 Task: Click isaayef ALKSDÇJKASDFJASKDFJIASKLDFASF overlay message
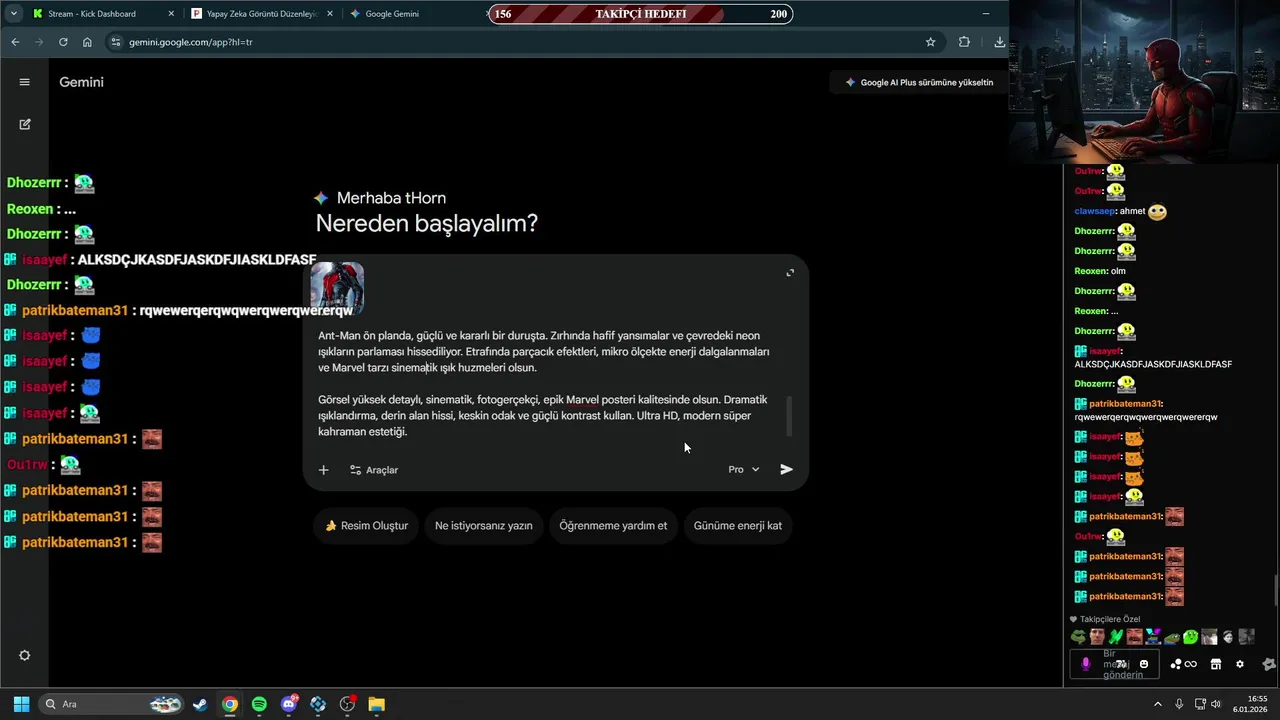click(160, 259)
